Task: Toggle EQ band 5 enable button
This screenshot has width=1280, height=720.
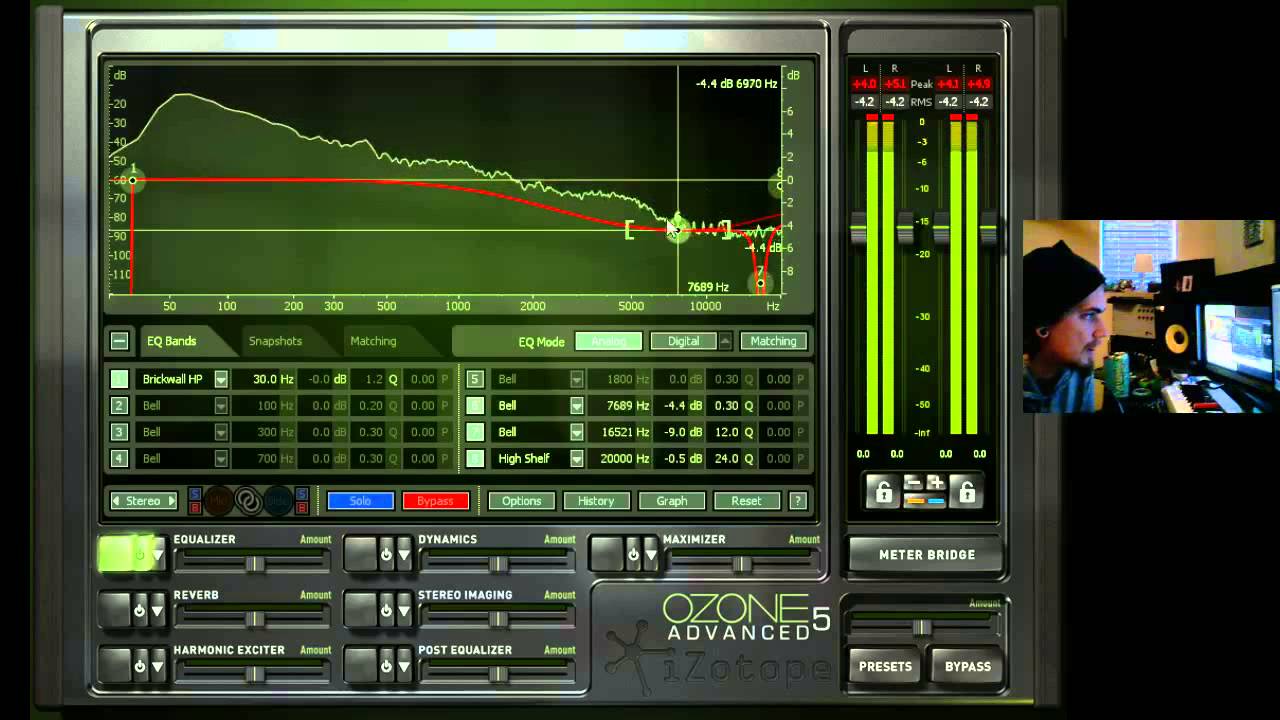Action: pyautogui.click(x=475, y=379)
